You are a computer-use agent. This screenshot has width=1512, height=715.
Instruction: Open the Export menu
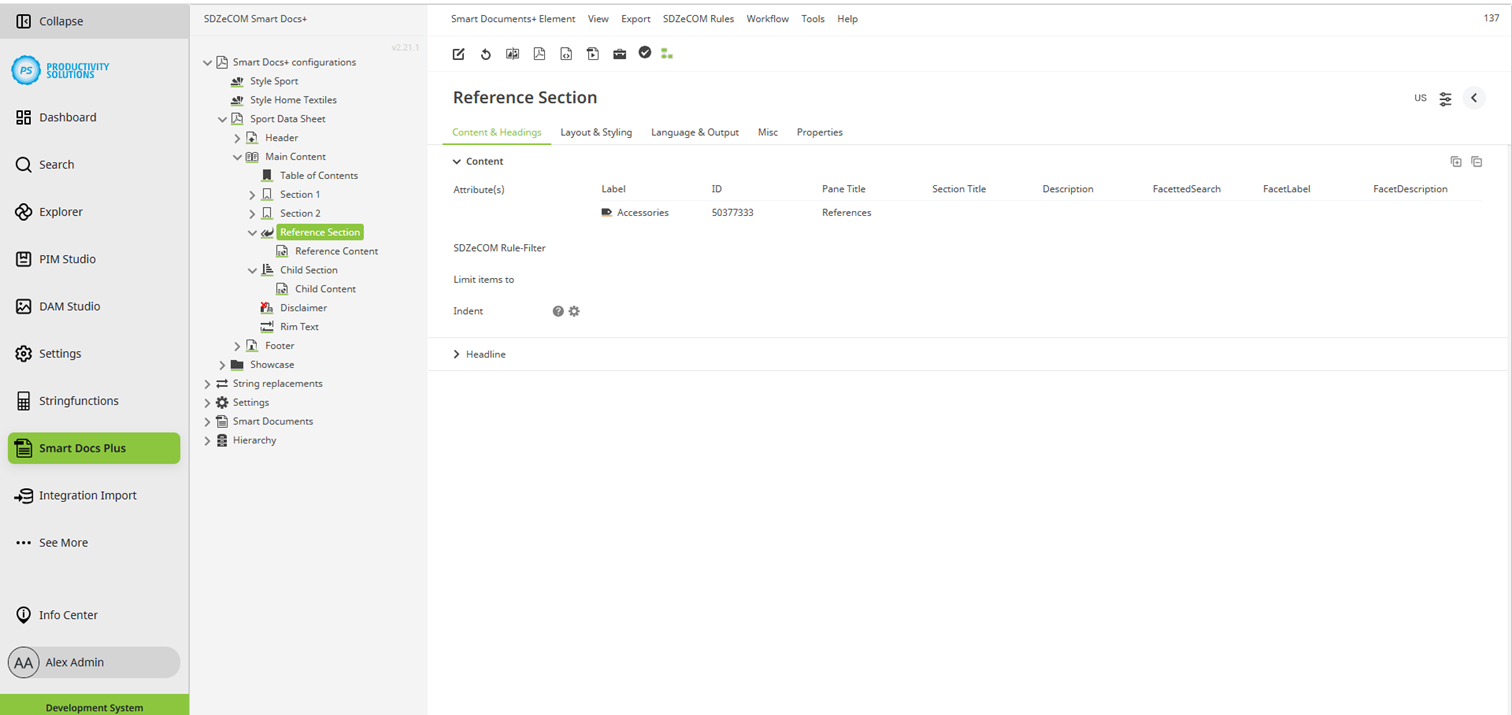[x=636, y=19]
